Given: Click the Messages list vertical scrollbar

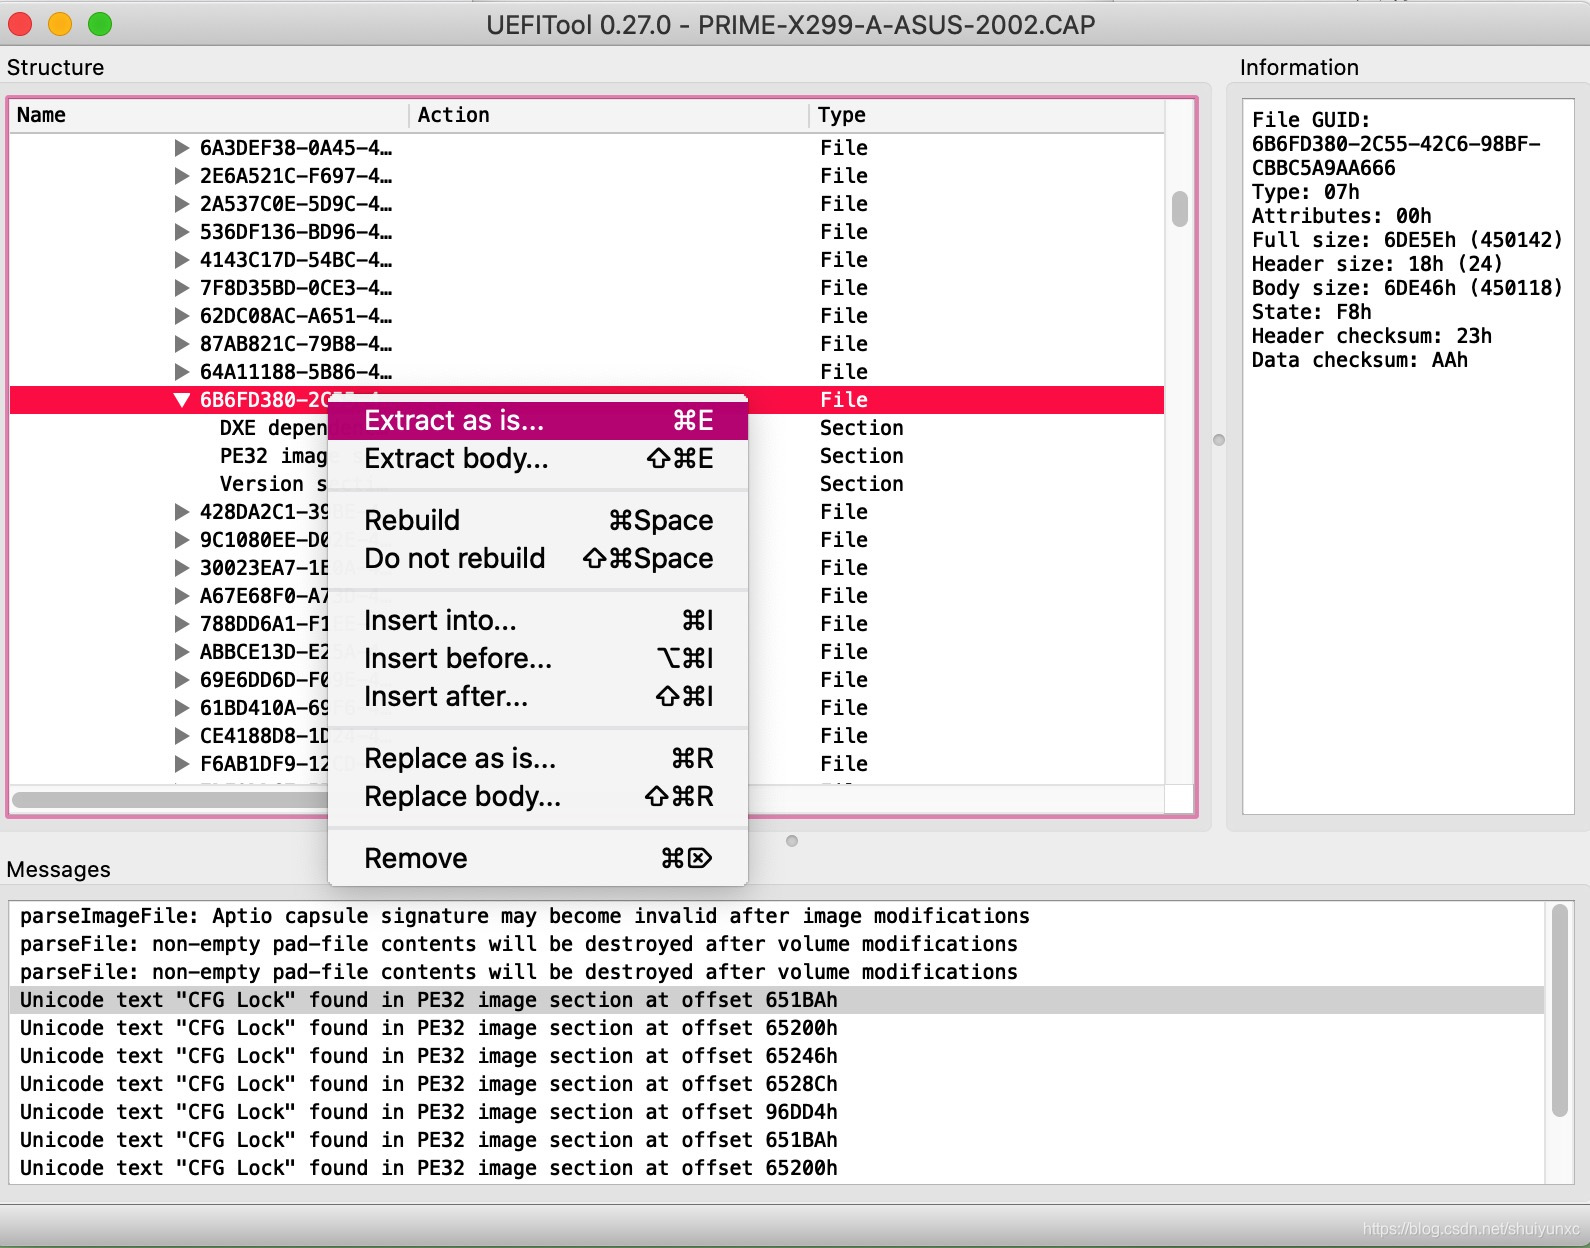Looking at the screenshot, I should [1559, 1010].
